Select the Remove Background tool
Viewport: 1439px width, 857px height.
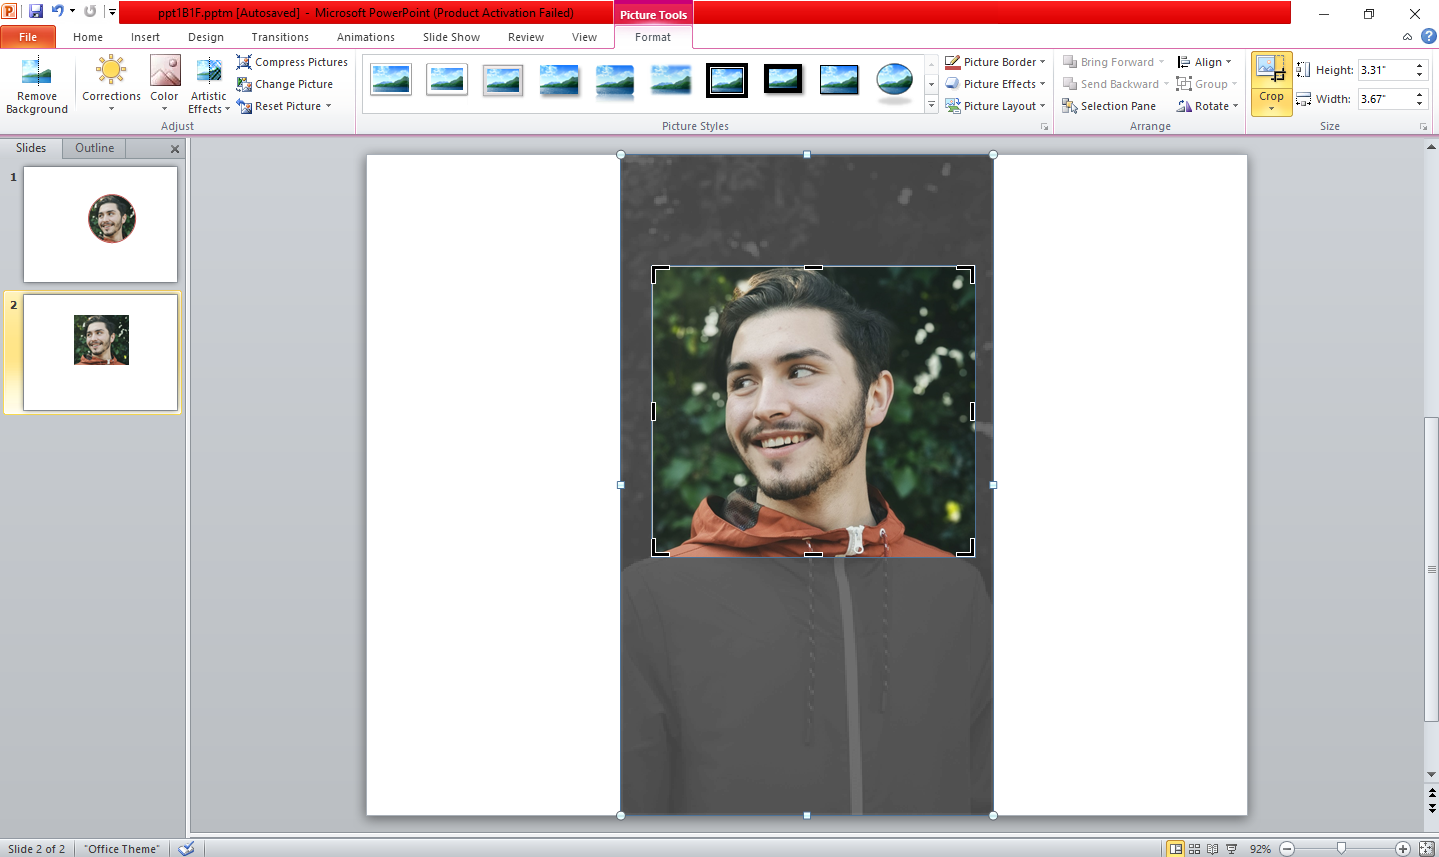pos(36,85)
